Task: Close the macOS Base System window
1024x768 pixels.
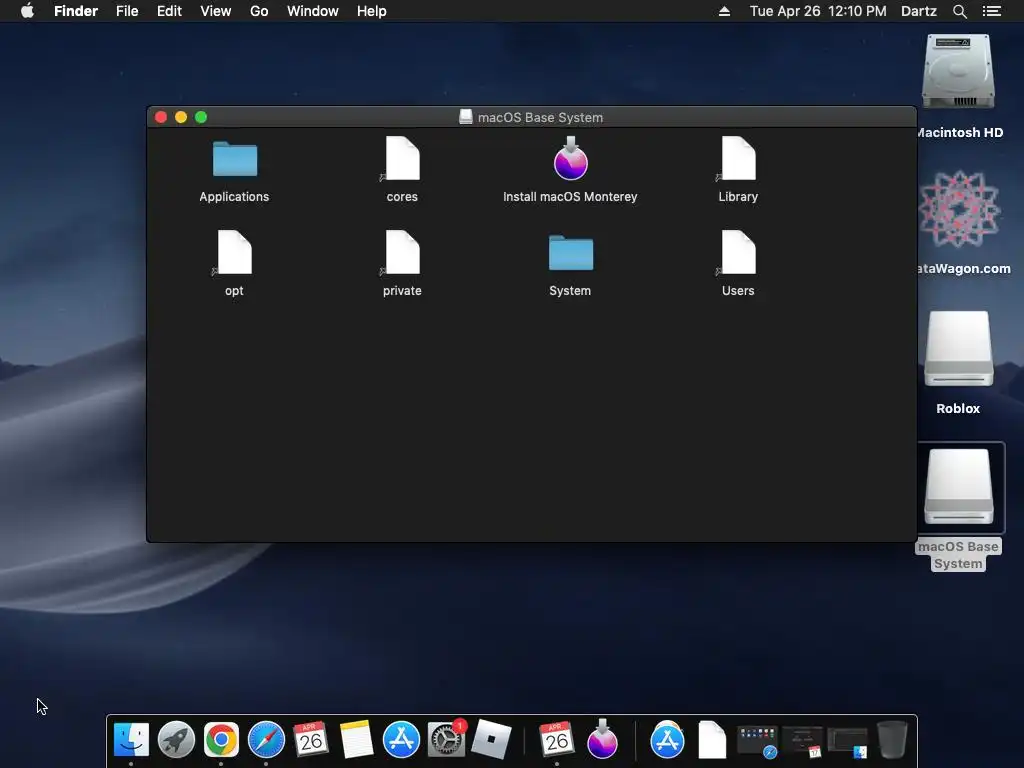Action: [161, 117]
